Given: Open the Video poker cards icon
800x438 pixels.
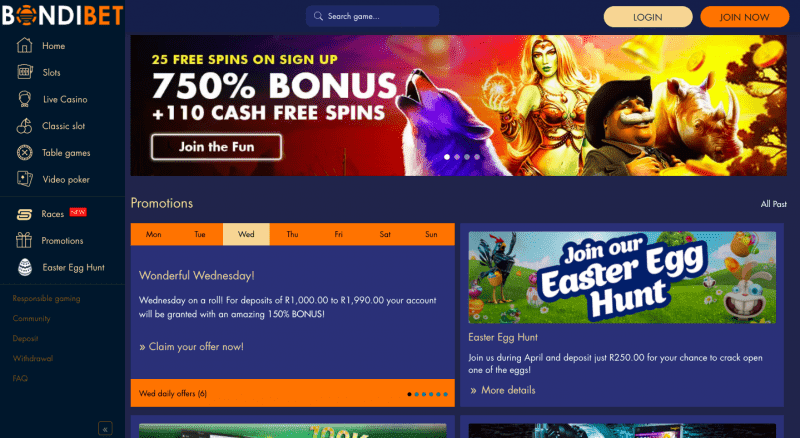Looking at the screenshot, I should (24, 179).
